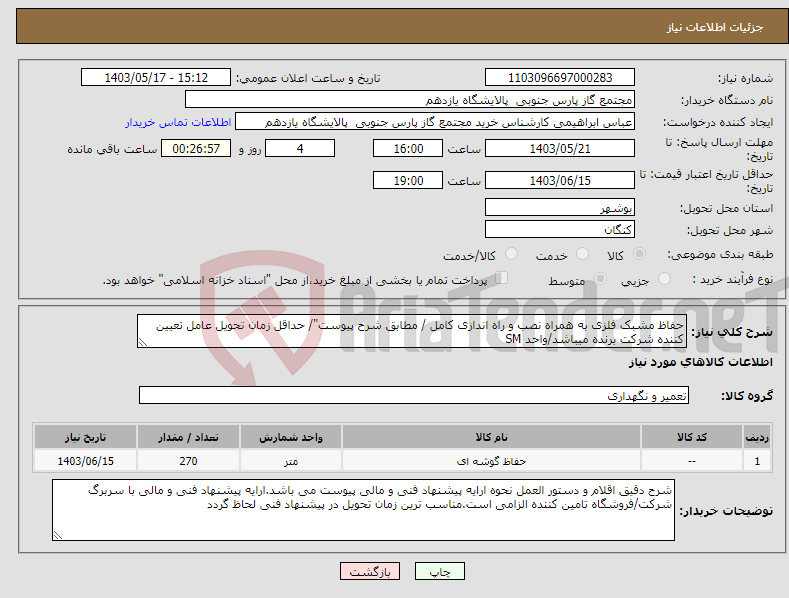This screenshot has width=789, height=598.
Task: Click the unit cell متر
Action: coord(291,461)
